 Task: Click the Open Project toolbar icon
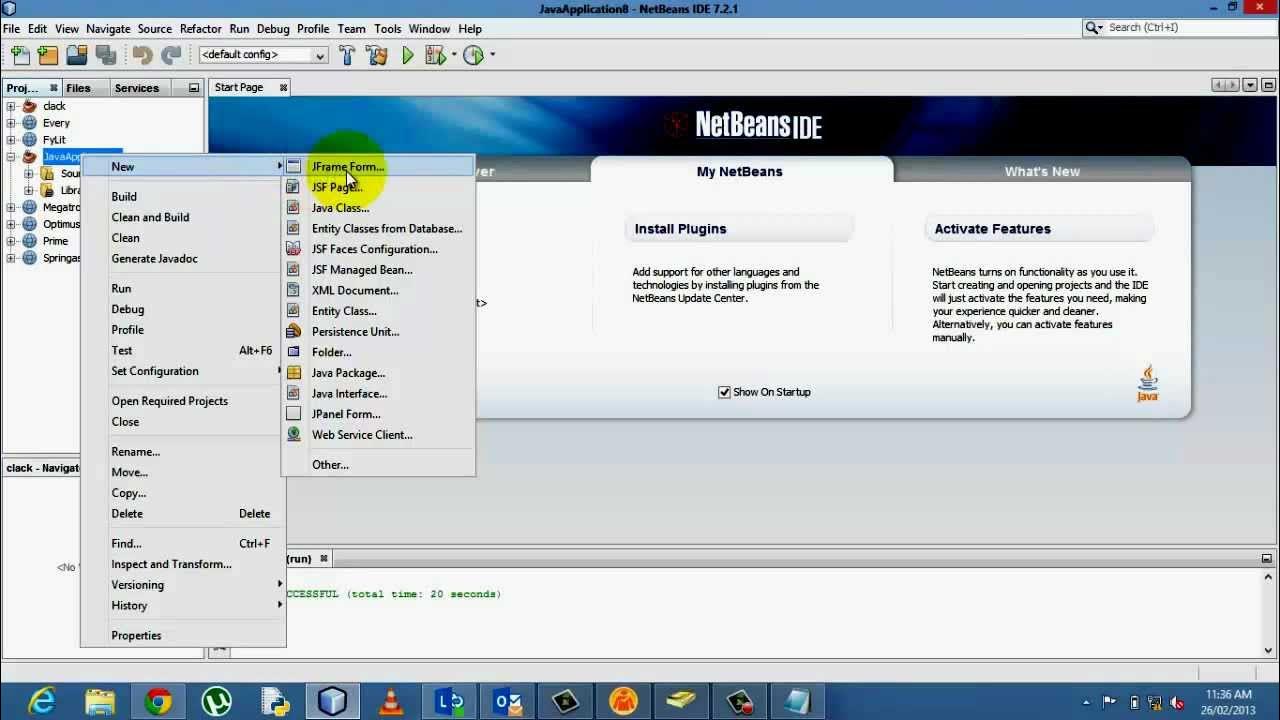(77, 55)
